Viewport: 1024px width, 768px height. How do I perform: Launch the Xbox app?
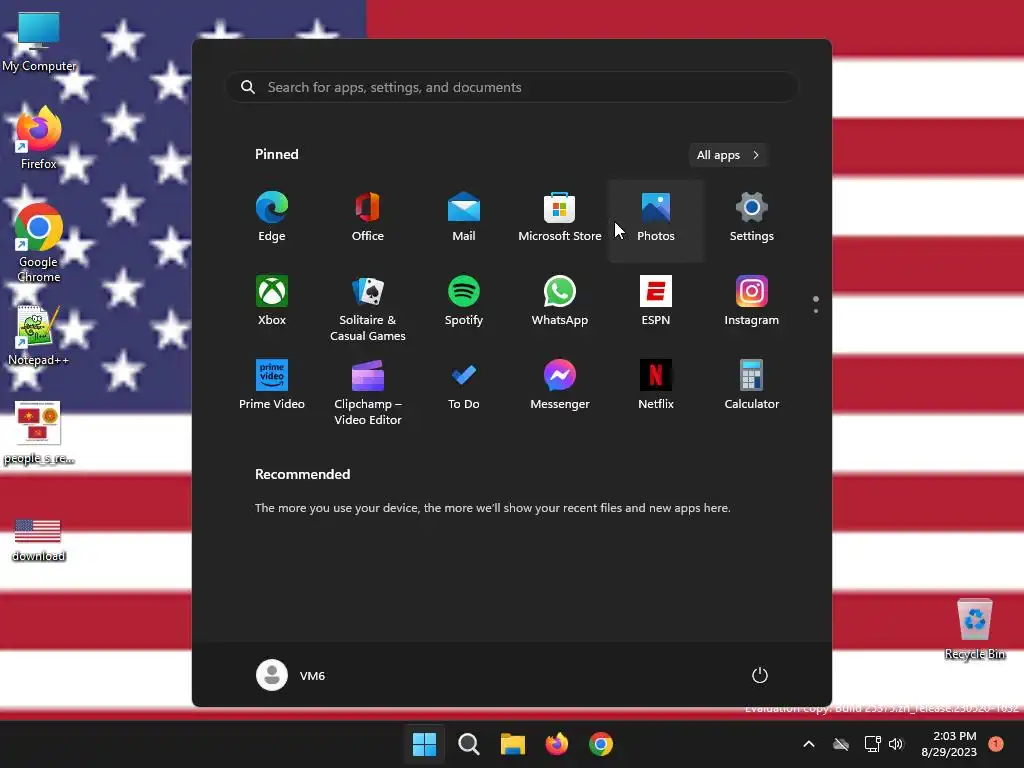coord(272,301)
